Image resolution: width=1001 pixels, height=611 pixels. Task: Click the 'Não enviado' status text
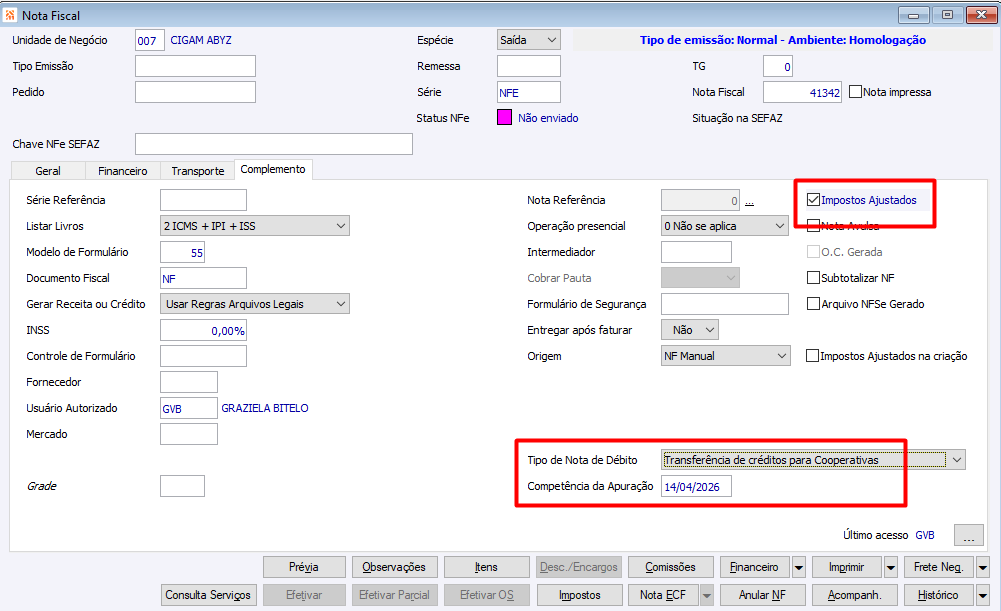pos(548,118)
